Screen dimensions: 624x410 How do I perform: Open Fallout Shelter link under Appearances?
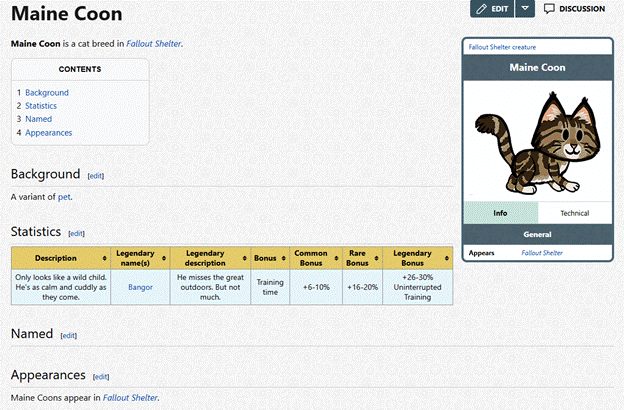[x=130, y=398]
